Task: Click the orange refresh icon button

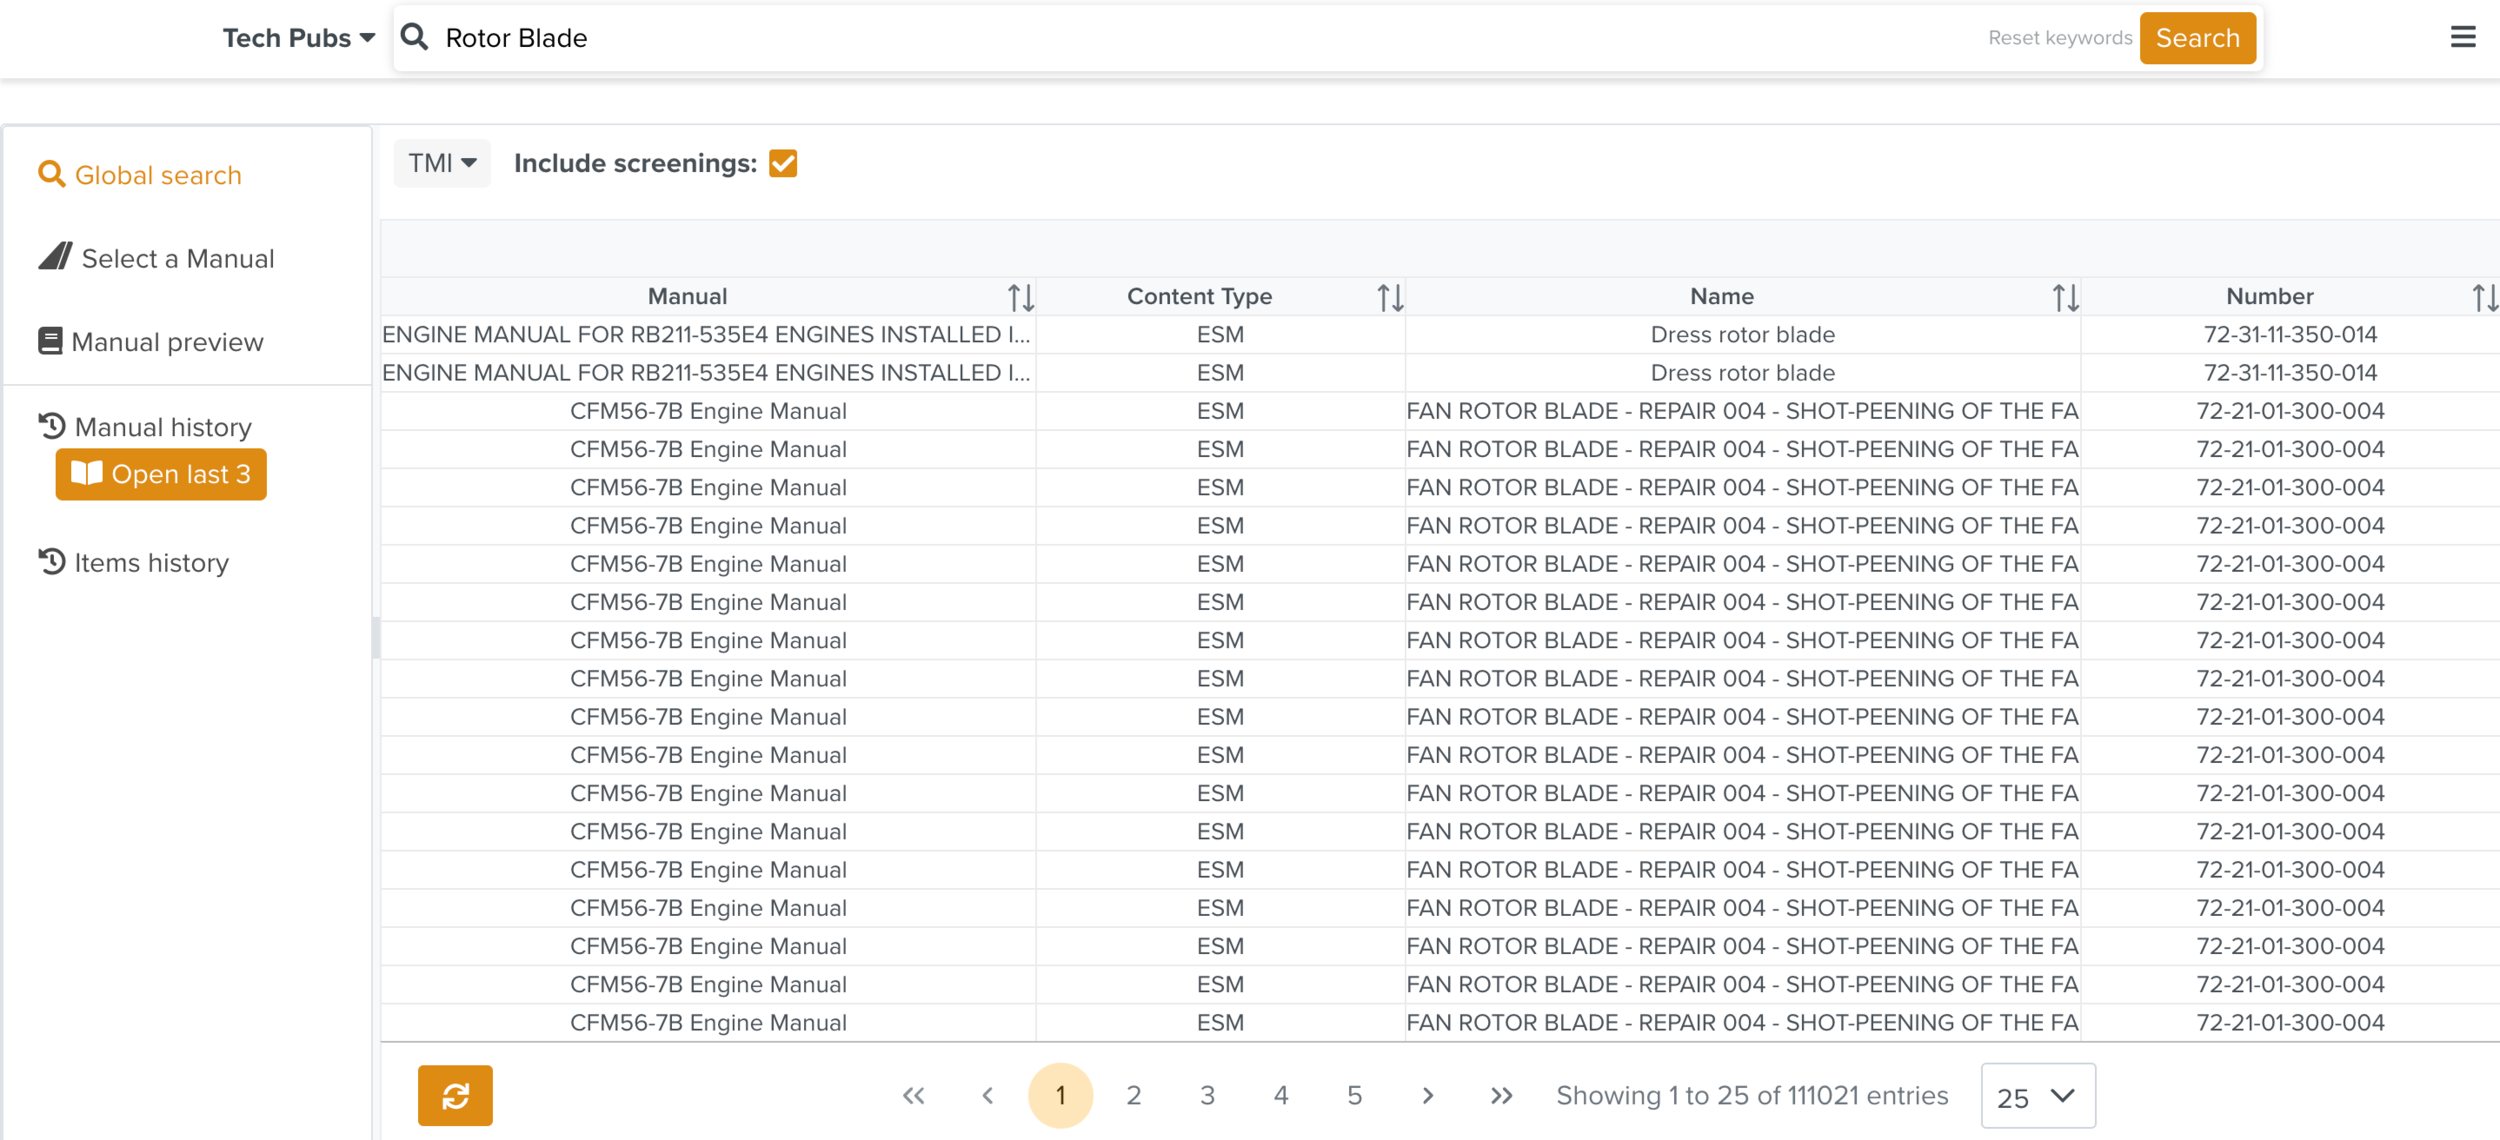Action: (455, 1095)
